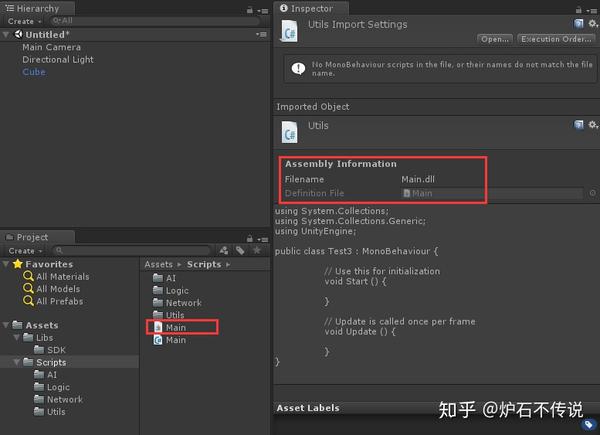600x435 pixels.
Task: Open the Utils import settings gear menu
Action: pyautogui.click(x=593, y=24)
